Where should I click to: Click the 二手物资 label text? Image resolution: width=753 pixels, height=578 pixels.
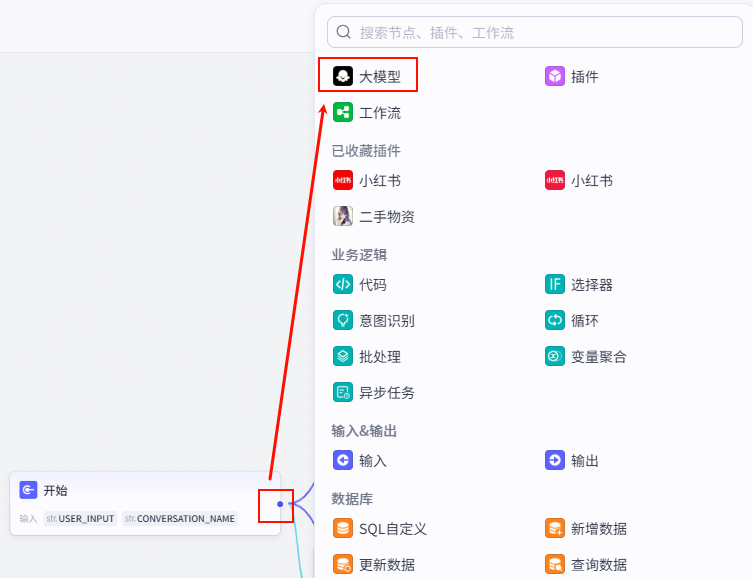387,217
